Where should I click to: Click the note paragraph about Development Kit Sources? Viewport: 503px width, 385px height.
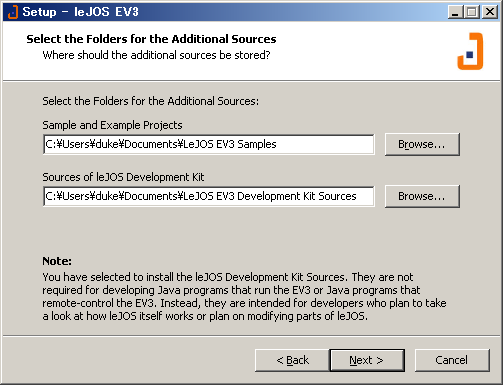[x=244, y=296]
